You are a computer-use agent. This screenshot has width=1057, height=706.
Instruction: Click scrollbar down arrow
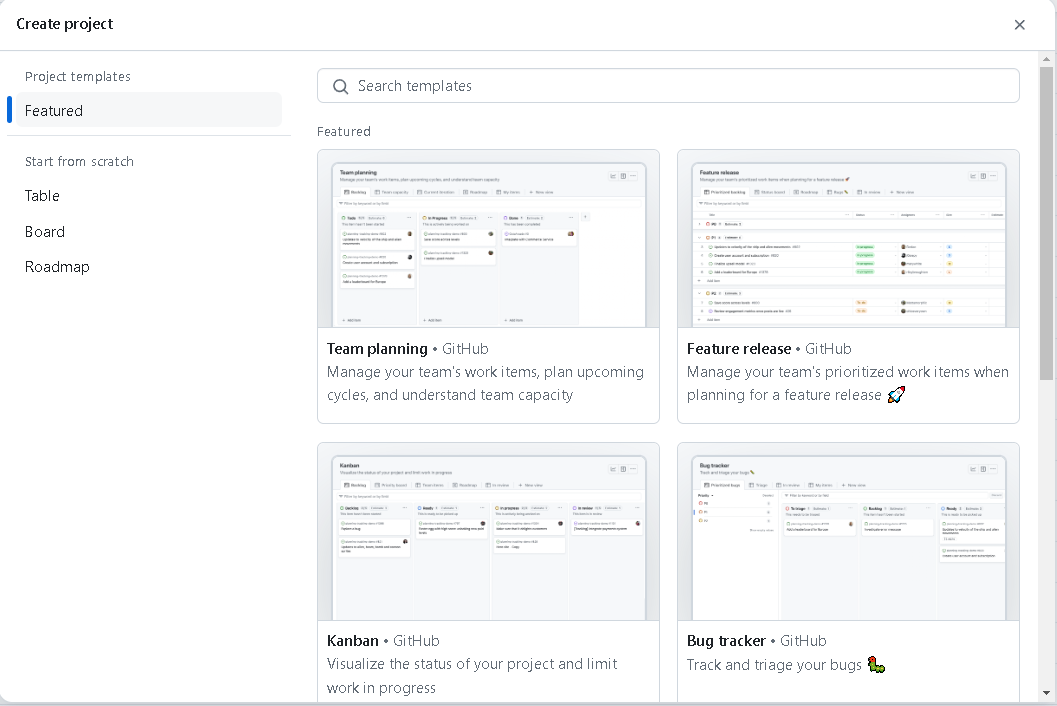coord(1046,693)
